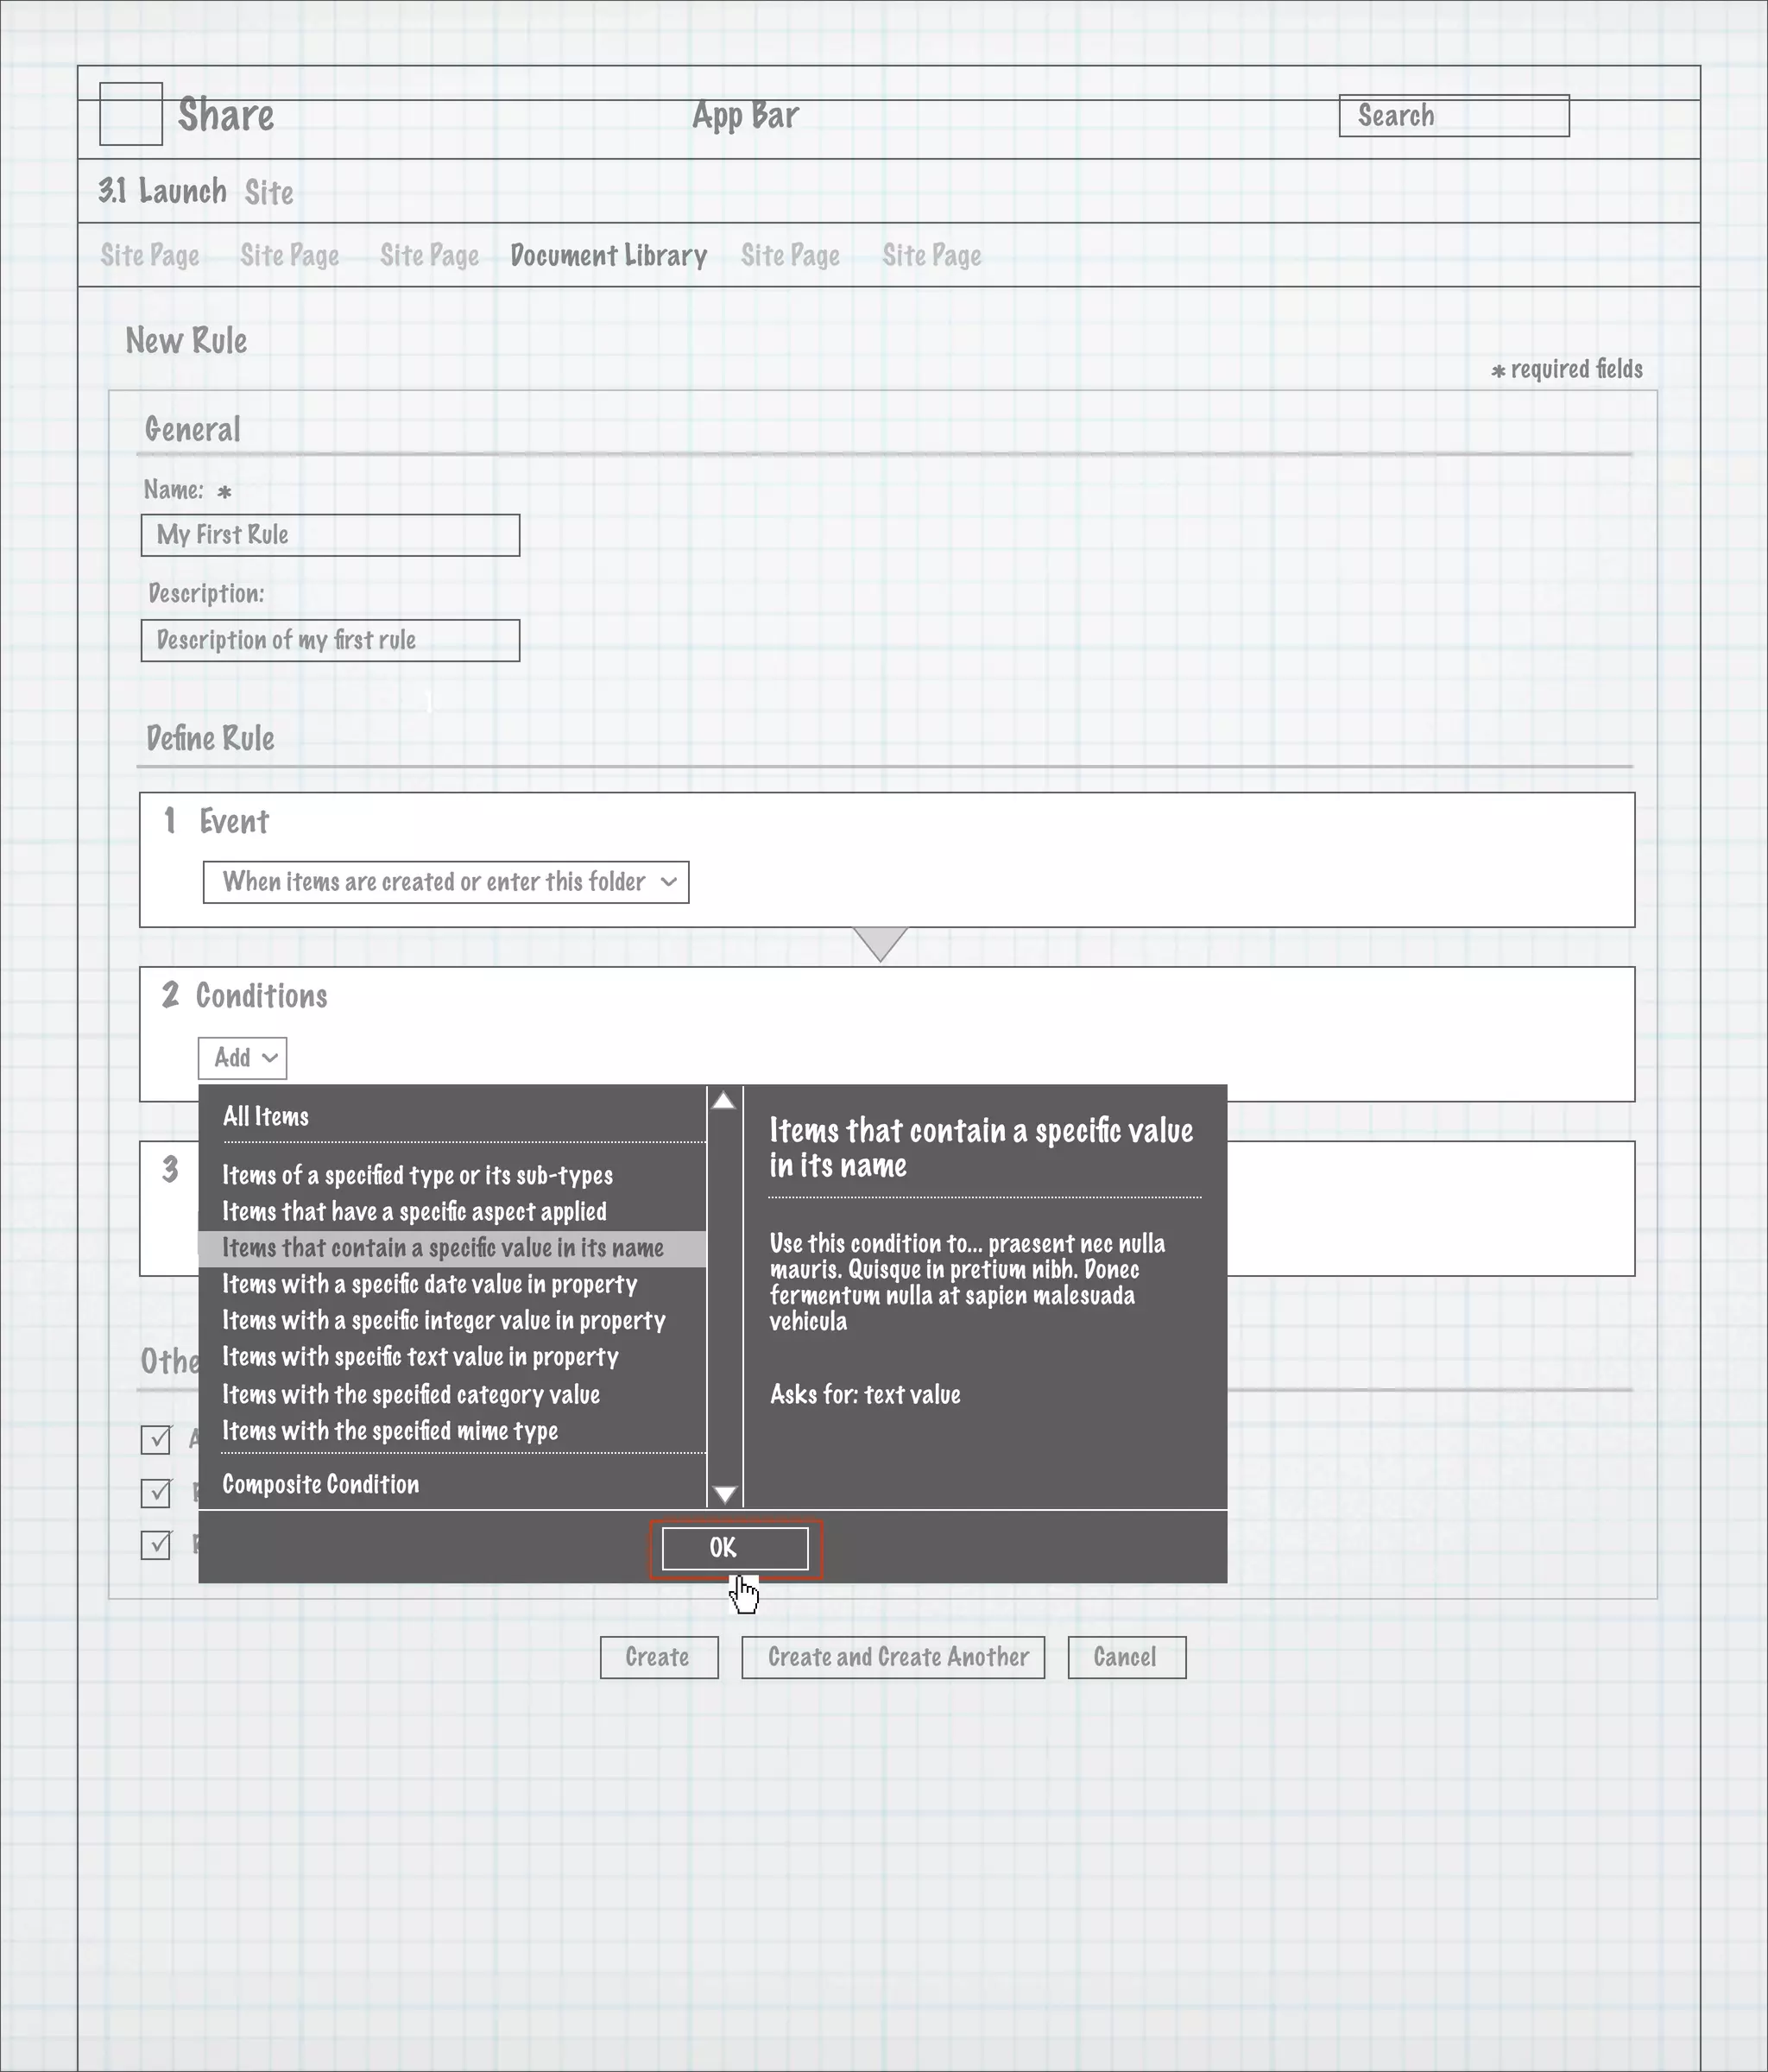Select 'Items with the specified mime type'

(x=390, y=1431)
